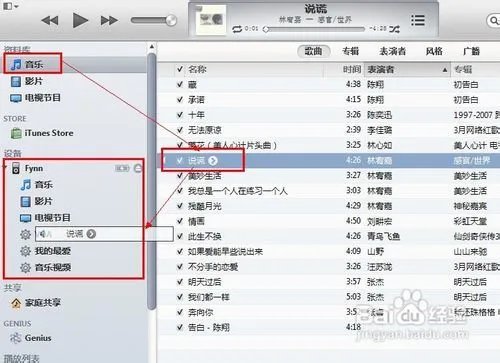Uncheck the song 美妙生活

click(180, 175)
